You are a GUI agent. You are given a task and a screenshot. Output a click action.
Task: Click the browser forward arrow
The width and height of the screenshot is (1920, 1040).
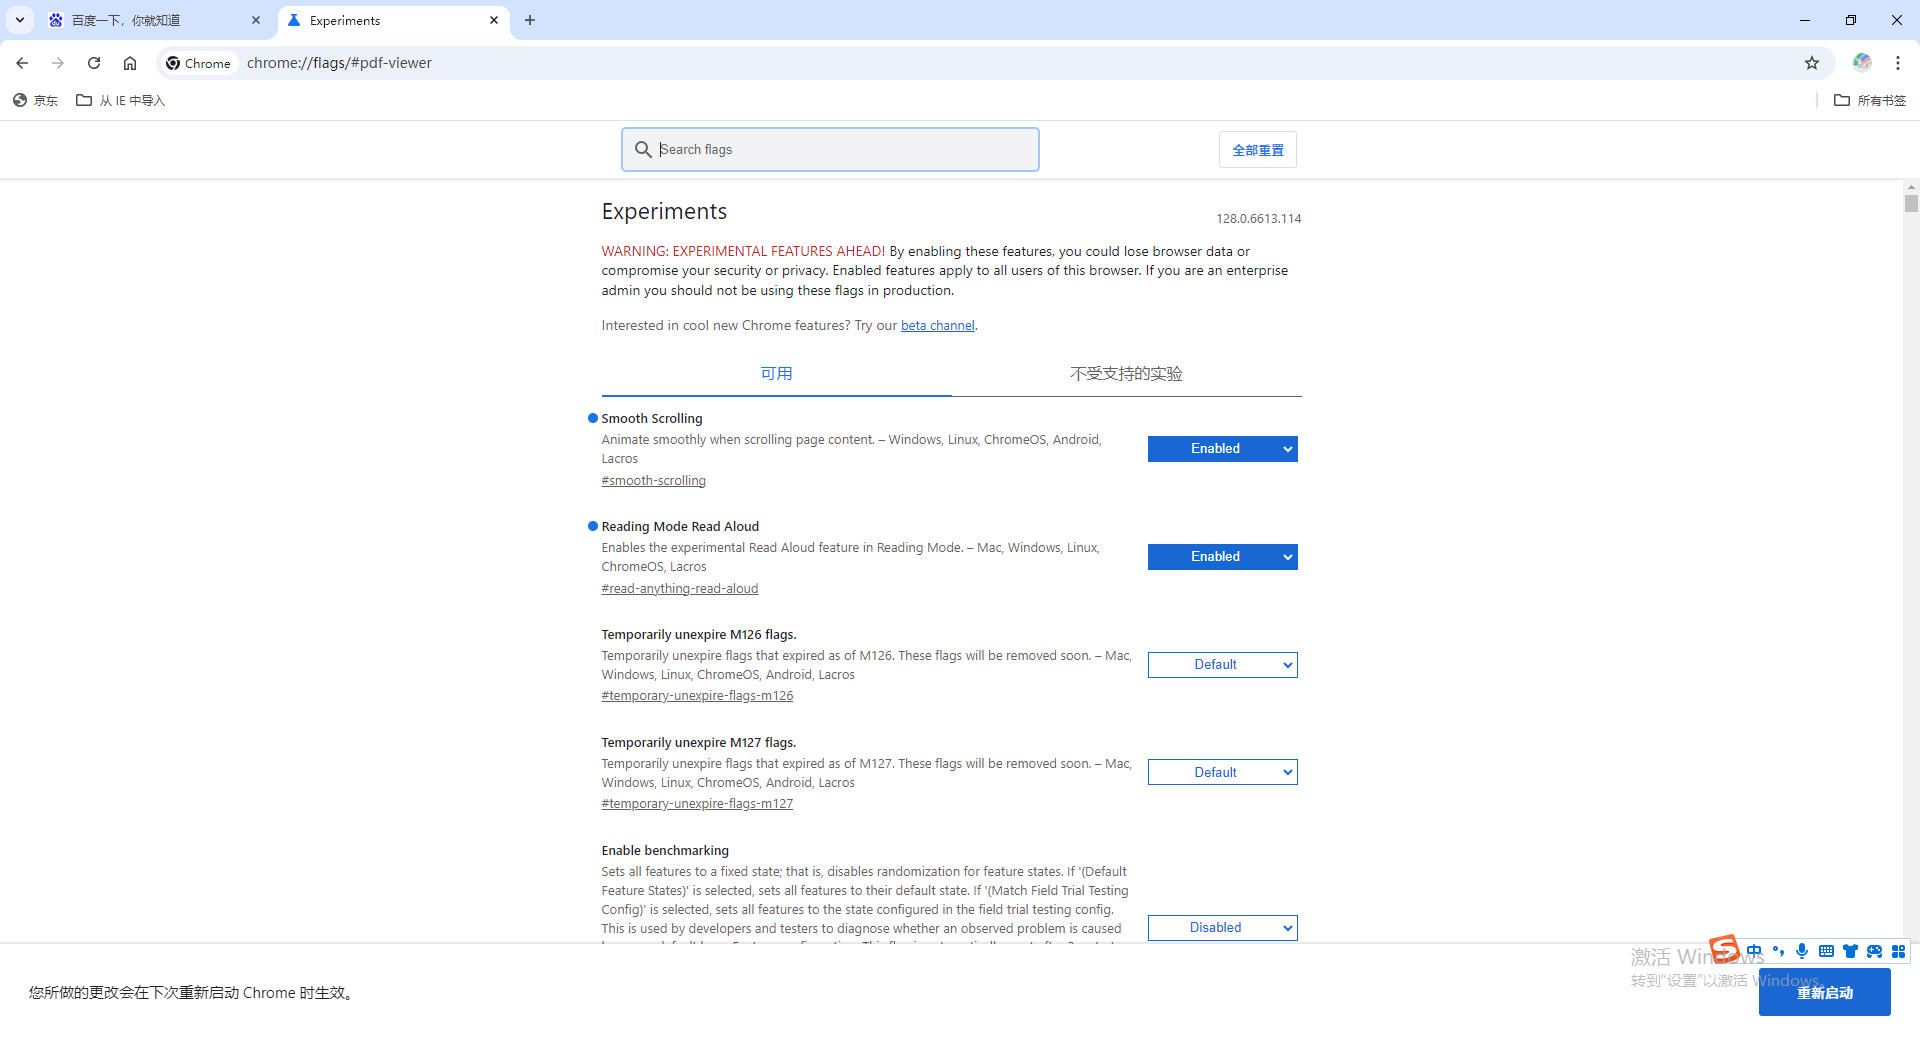coord(58,63)
